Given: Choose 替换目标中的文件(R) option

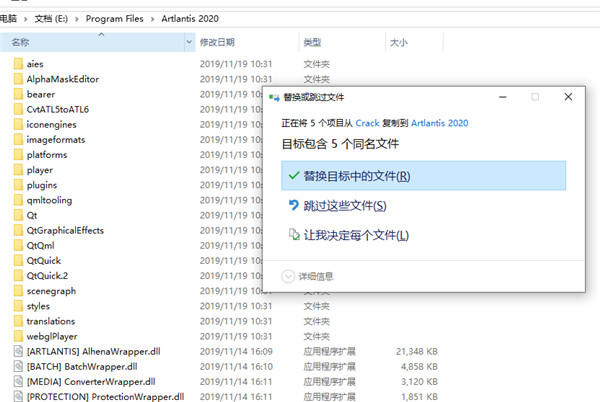Looking at the screenshot, I should (x=424, y=176).
